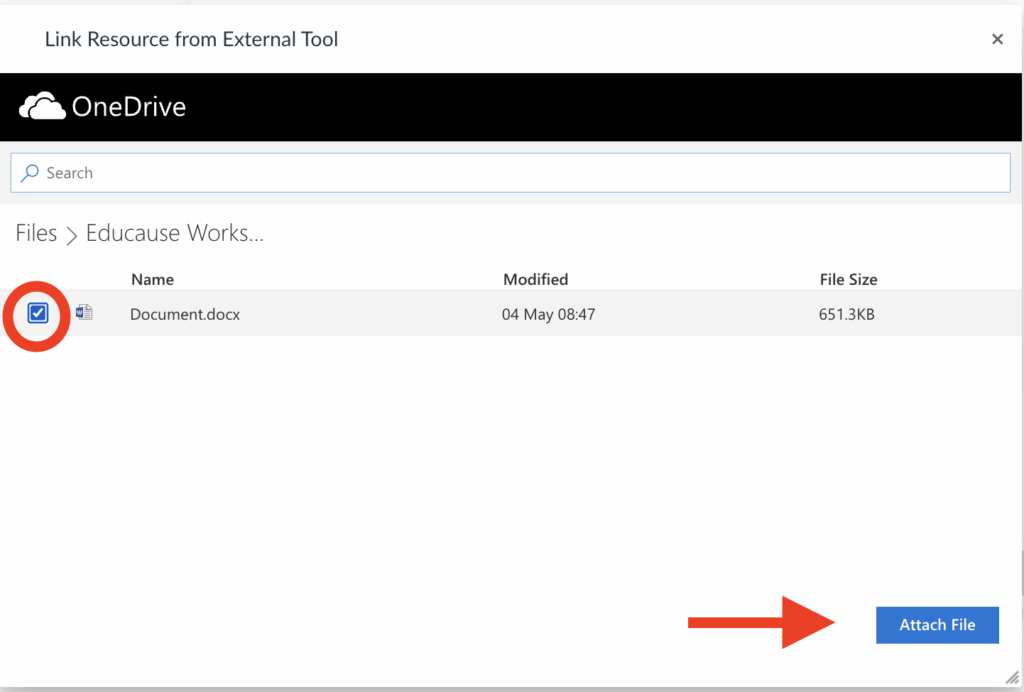Select the Document.docx file row
The height and width of the screenshot is (692, 1024).
[400, 313]
